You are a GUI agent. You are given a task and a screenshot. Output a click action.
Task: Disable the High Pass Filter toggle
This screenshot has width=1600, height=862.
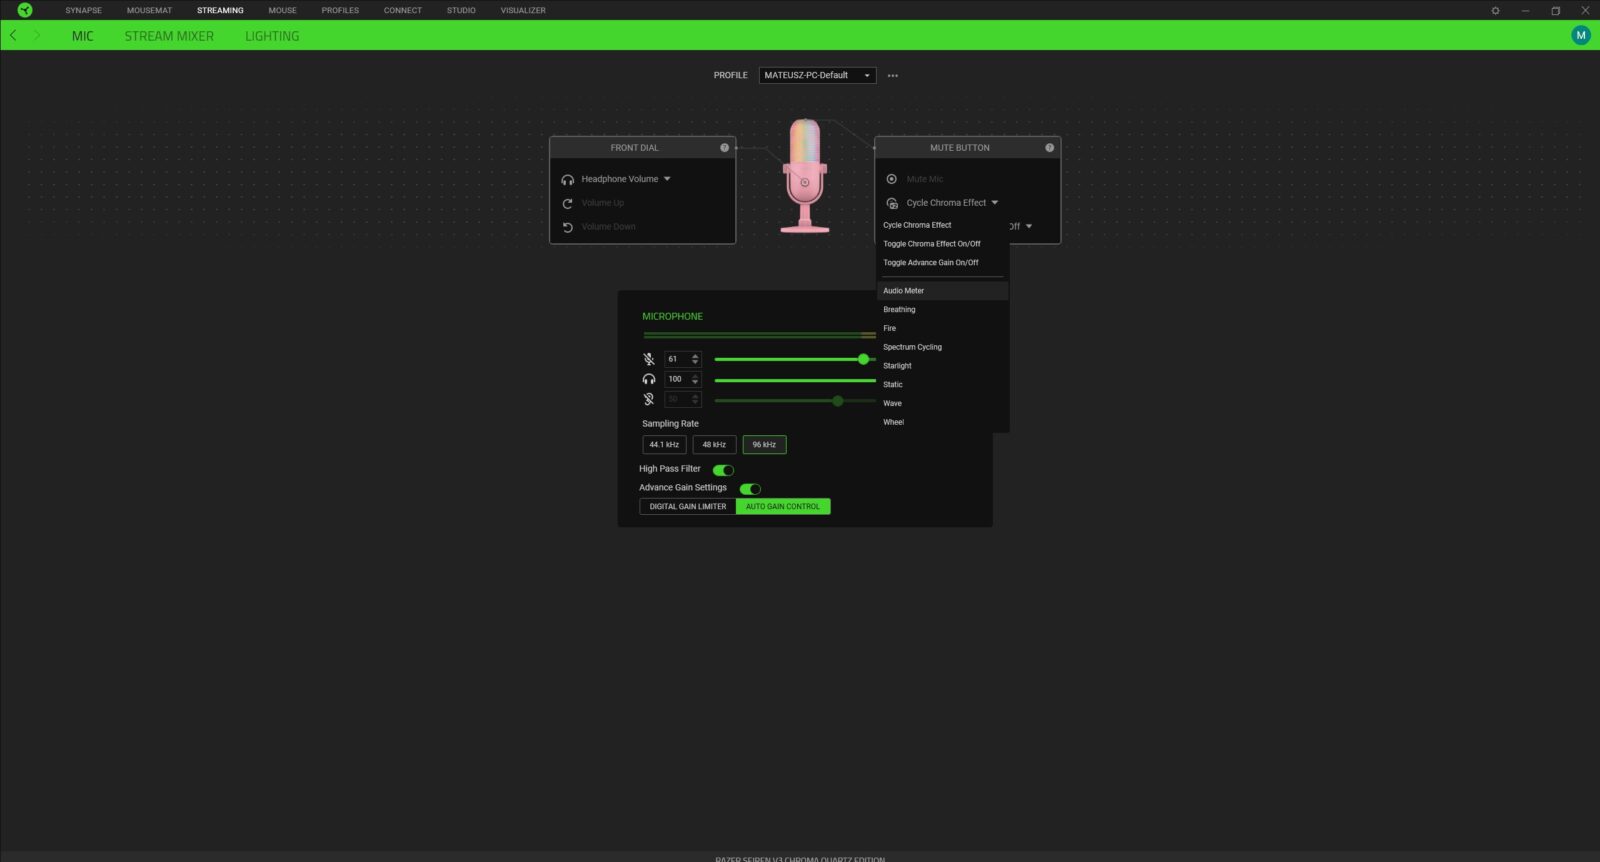click(x=723, y=470)
